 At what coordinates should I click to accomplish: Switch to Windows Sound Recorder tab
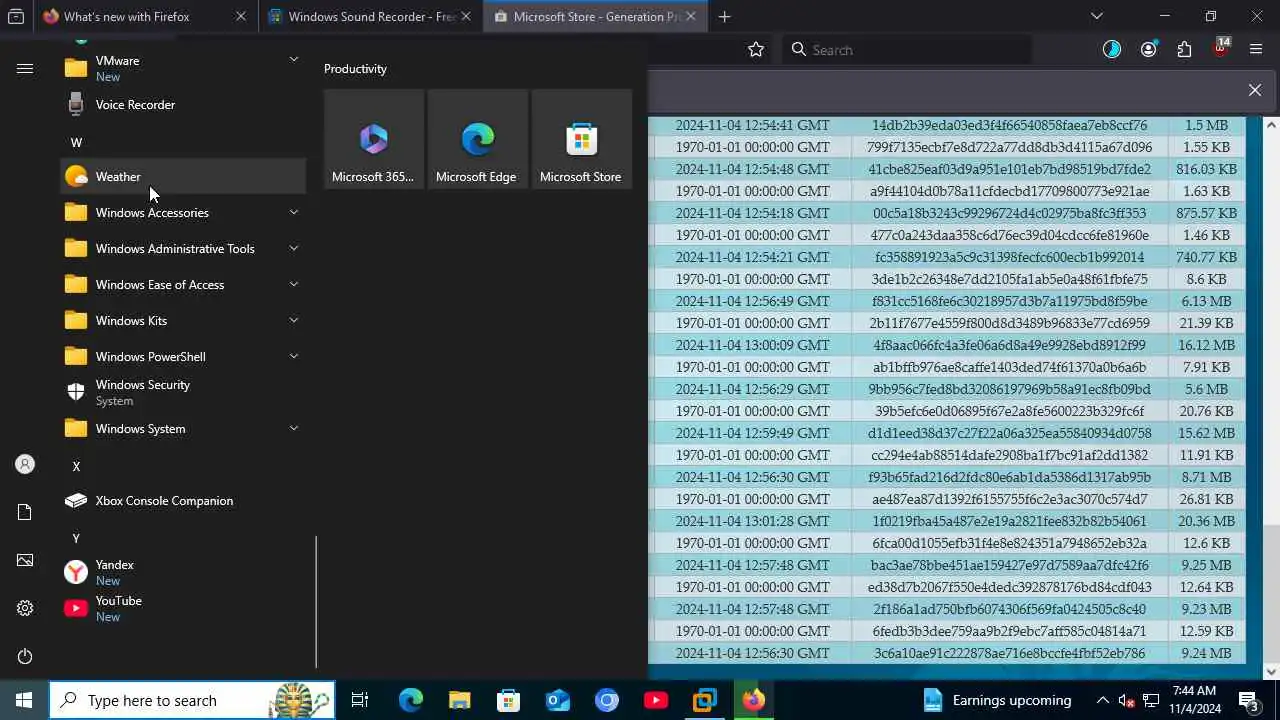tap(368, 17)
